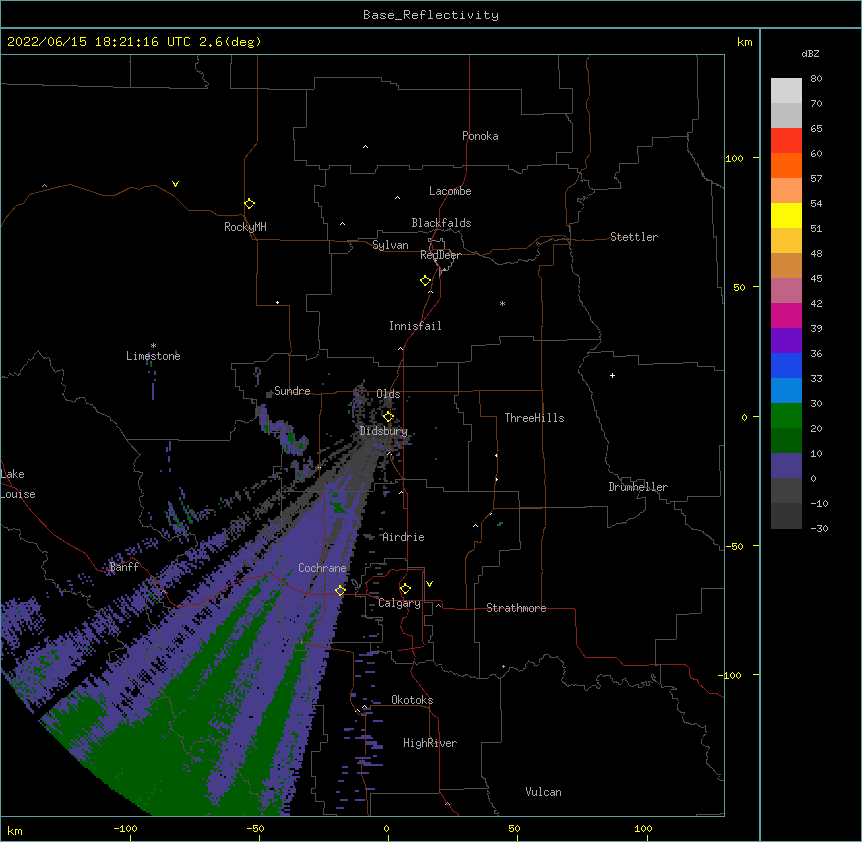Viewport: 862px width, 842px height.
Task: Click the yellow marker beside Olds
Action: click(388, 416)
